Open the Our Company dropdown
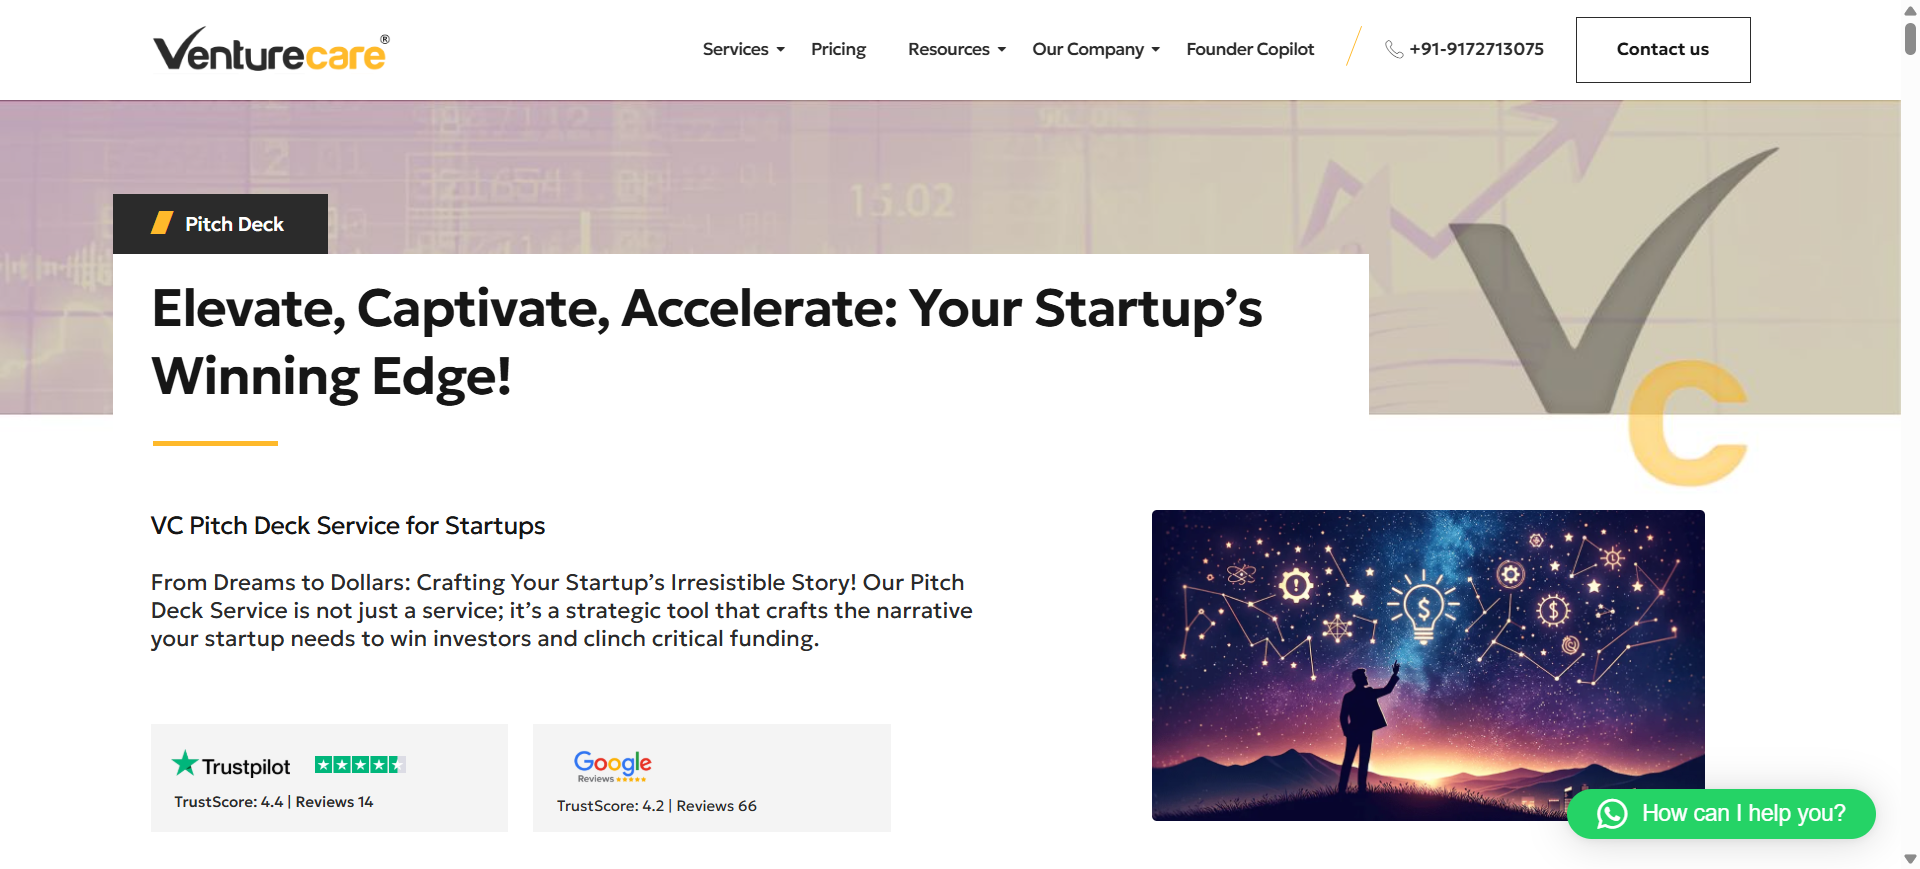 pos(1088,48)
